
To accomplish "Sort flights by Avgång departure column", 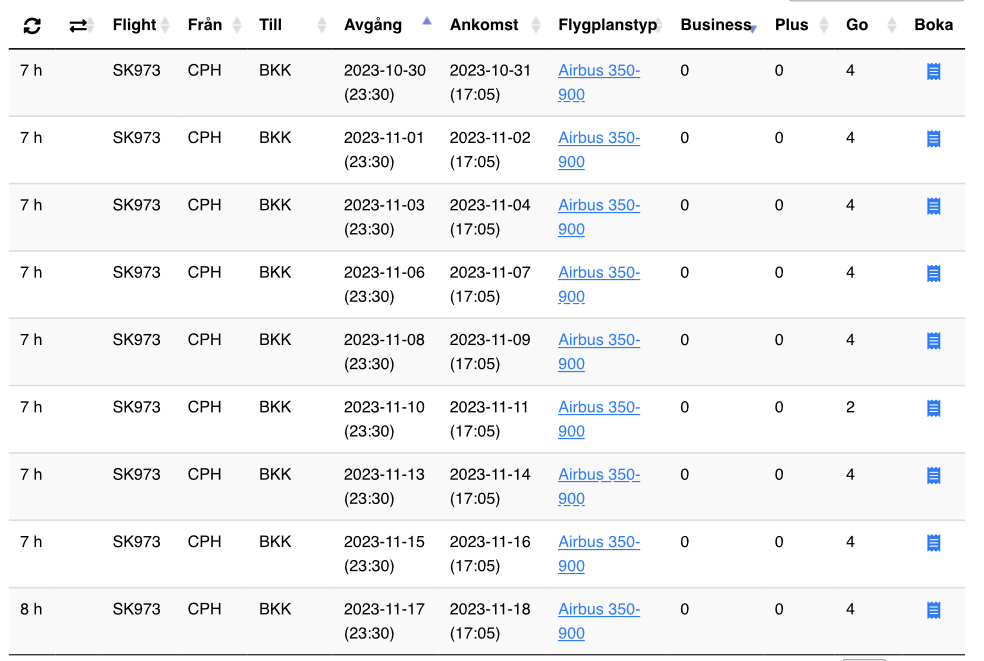I will point(372,25).
